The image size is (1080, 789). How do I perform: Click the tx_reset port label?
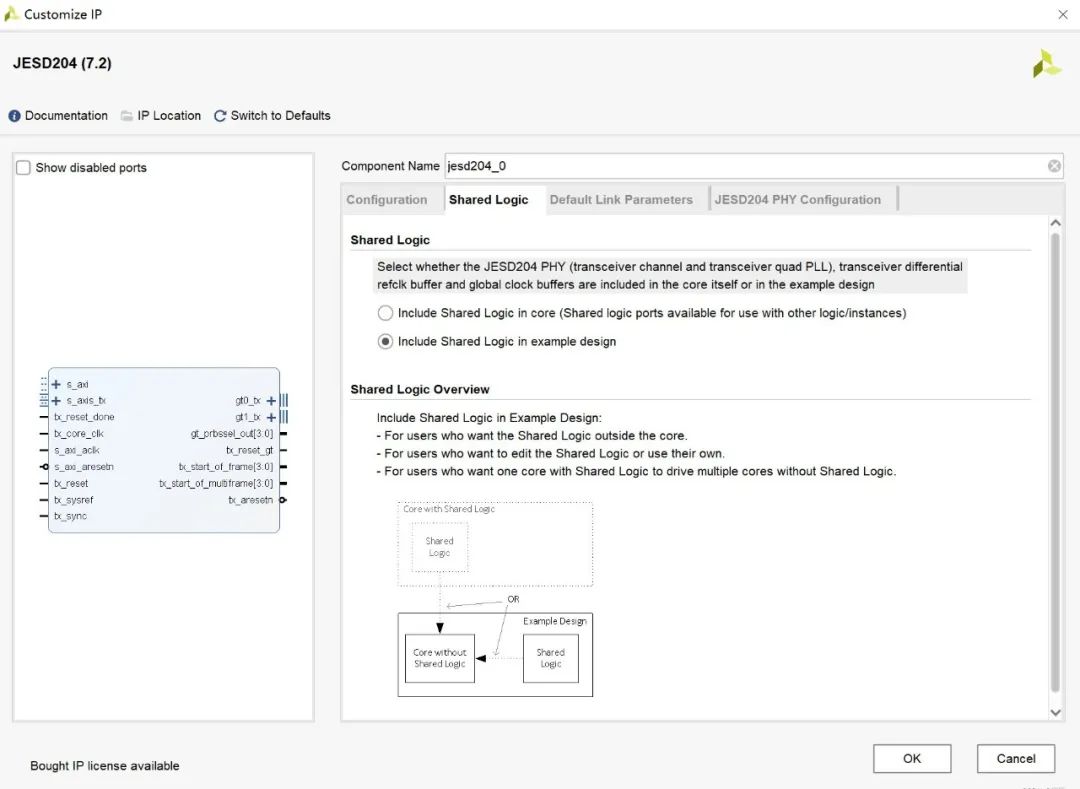pos(71,483)
